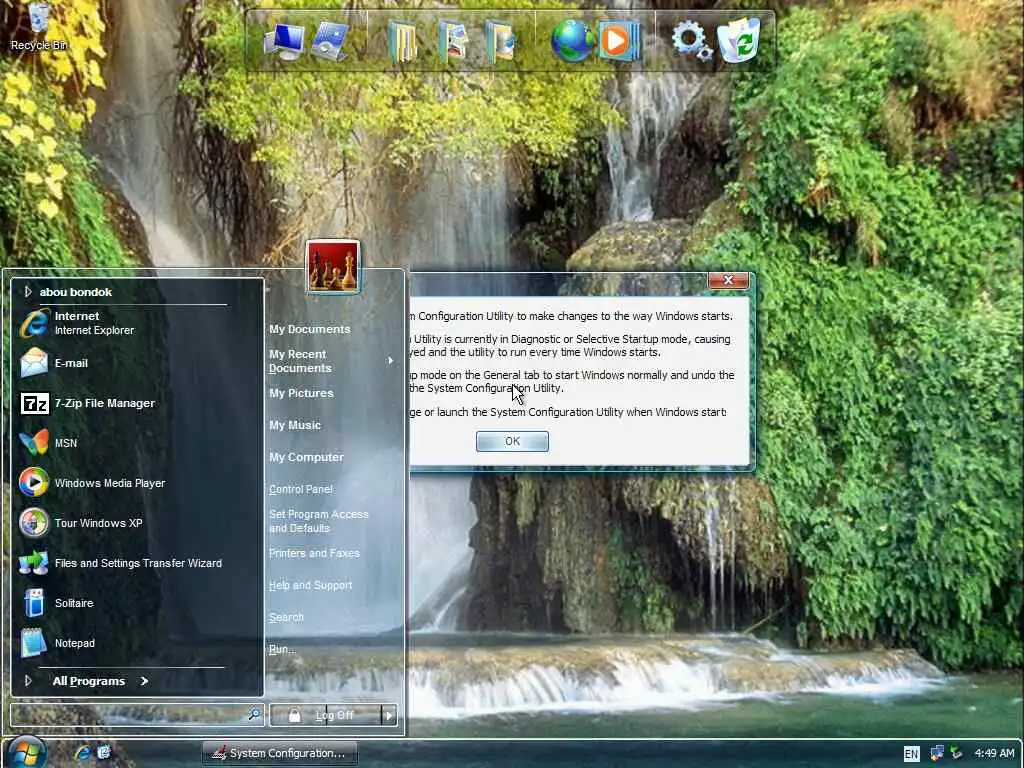
Task: Select System Configuration taskbar button
Action: point(280,753)
